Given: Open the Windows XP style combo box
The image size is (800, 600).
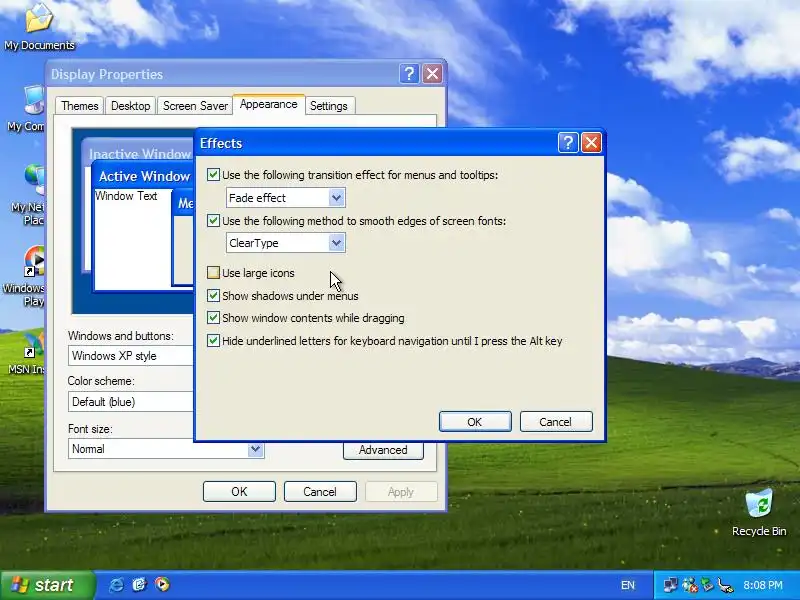Looking at the screenshot, I should click(131, 356).
